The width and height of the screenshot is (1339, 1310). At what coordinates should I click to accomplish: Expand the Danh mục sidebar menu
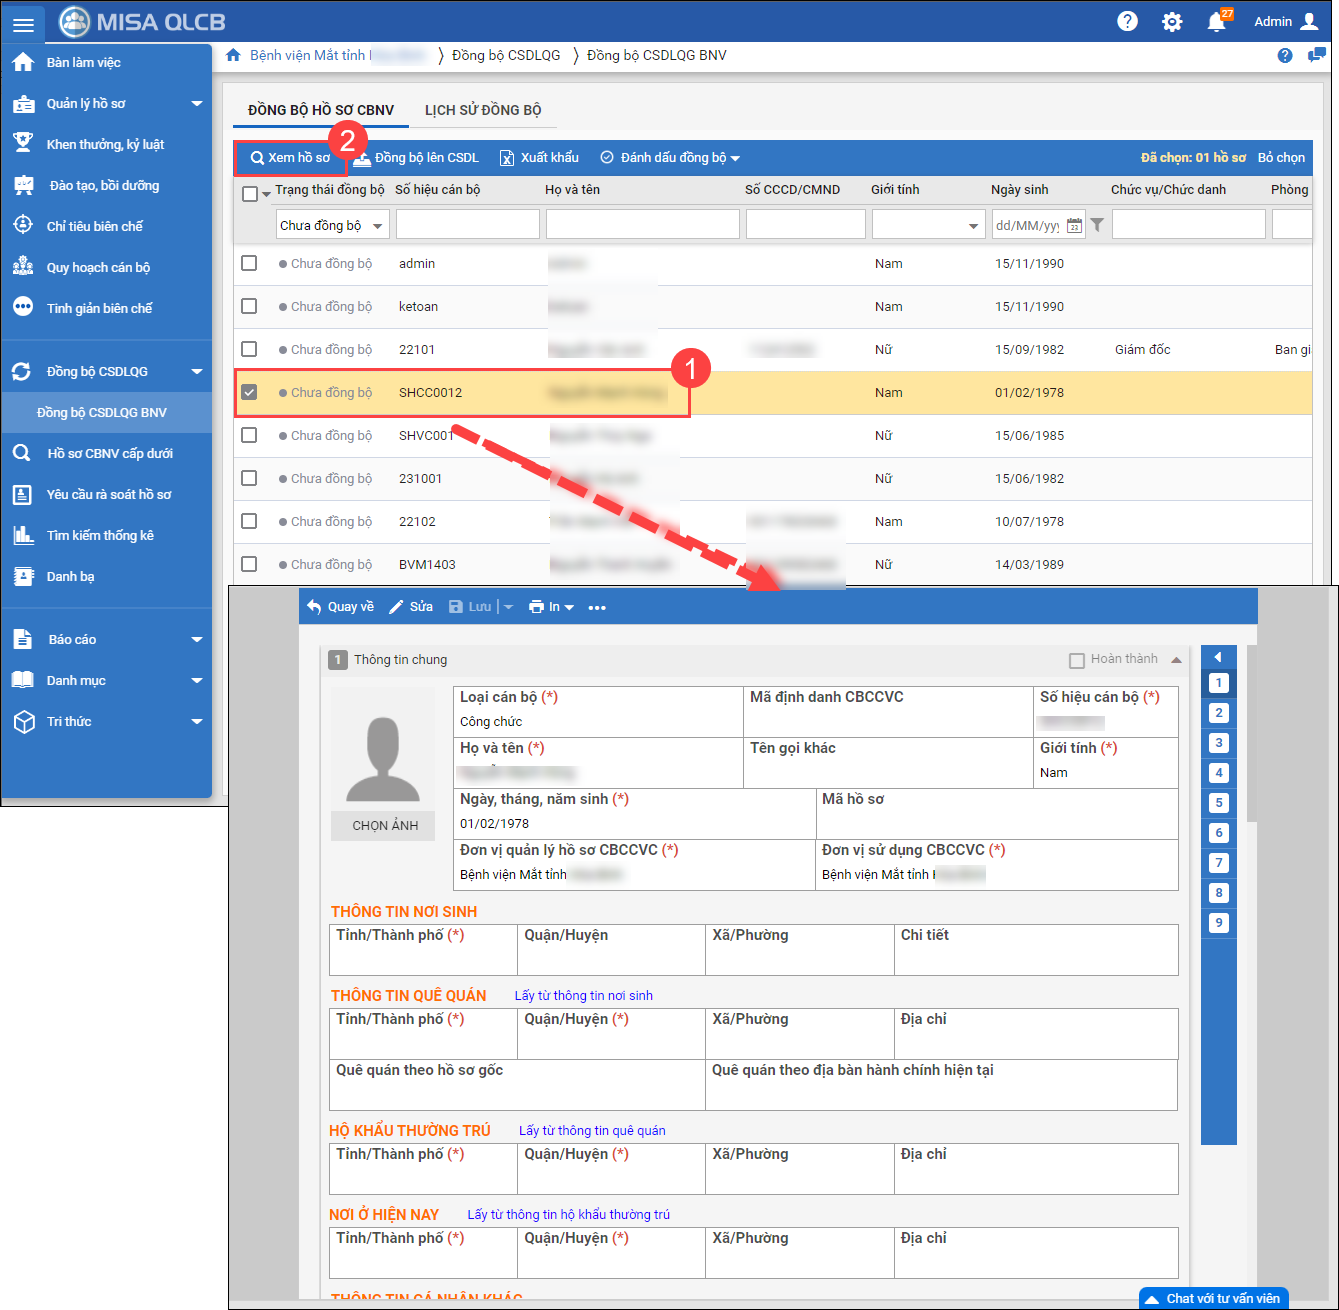tap(197, 680)
